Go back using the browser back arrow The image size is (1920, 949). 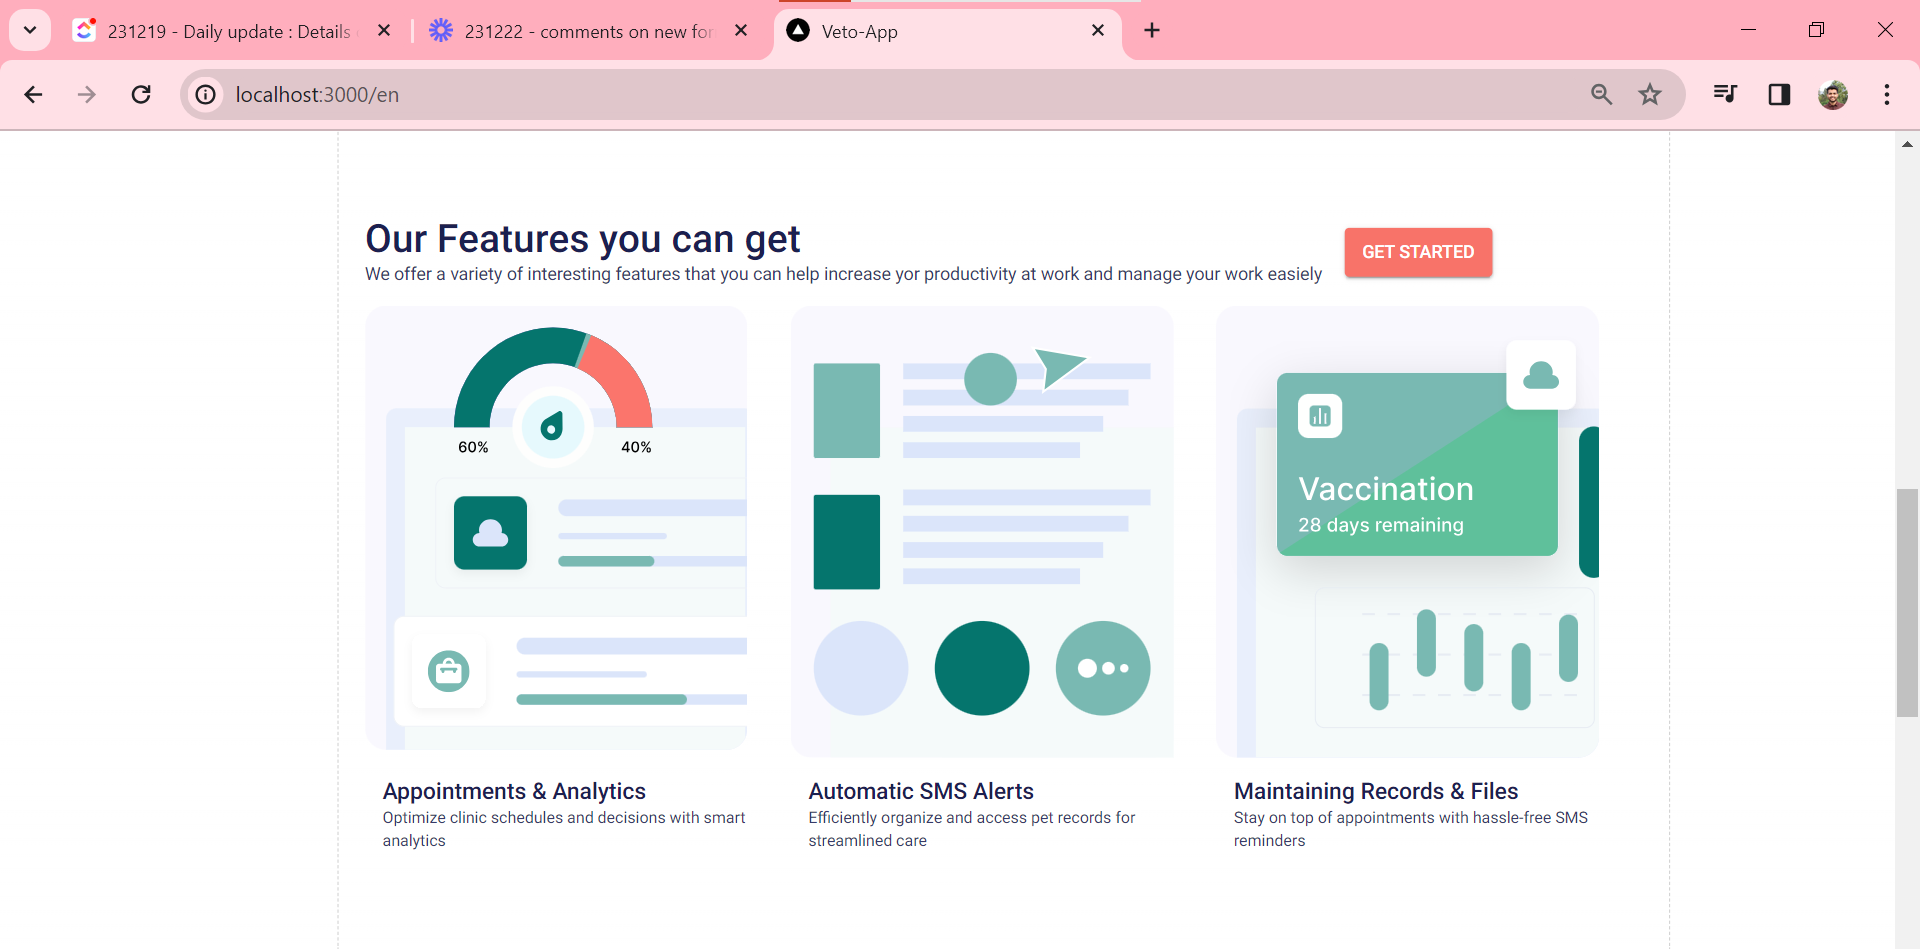pos(33,94)
